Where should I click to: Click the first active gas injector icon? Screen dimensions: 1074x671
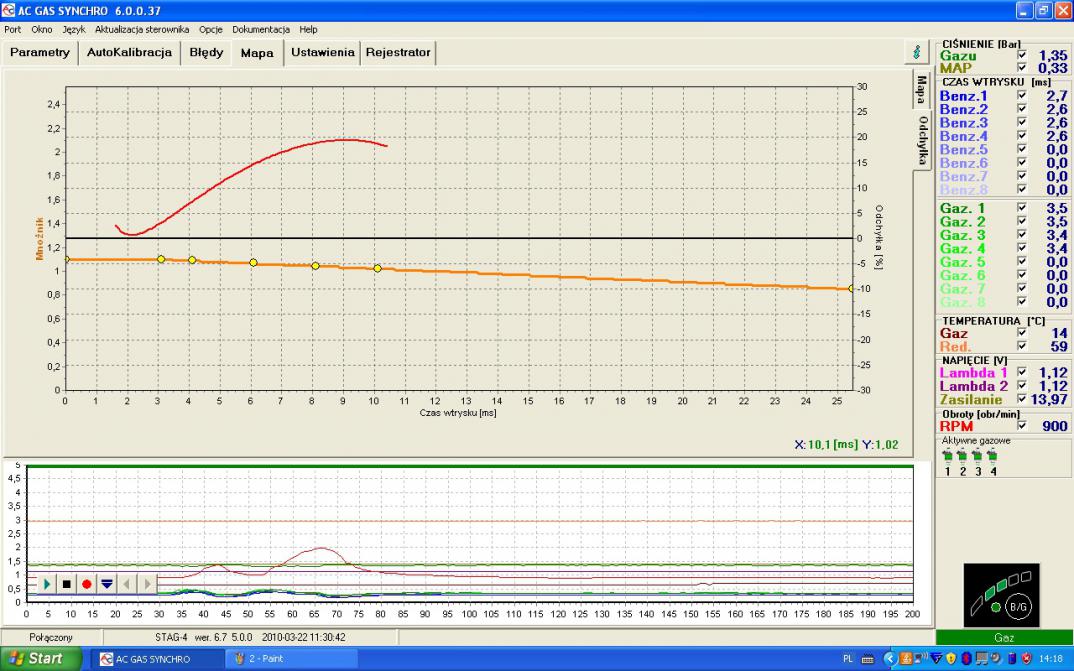pyautogui.click(x=948, y=455)
